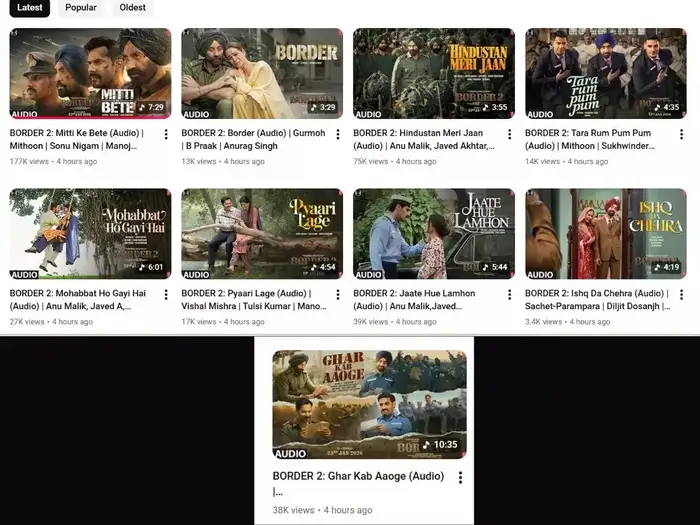Image resolution: width=700 pixels, height=525 pixels.
Task: Play the Ghar Kab Aaoge thumbnail
Action: click(x=369, y=404)
